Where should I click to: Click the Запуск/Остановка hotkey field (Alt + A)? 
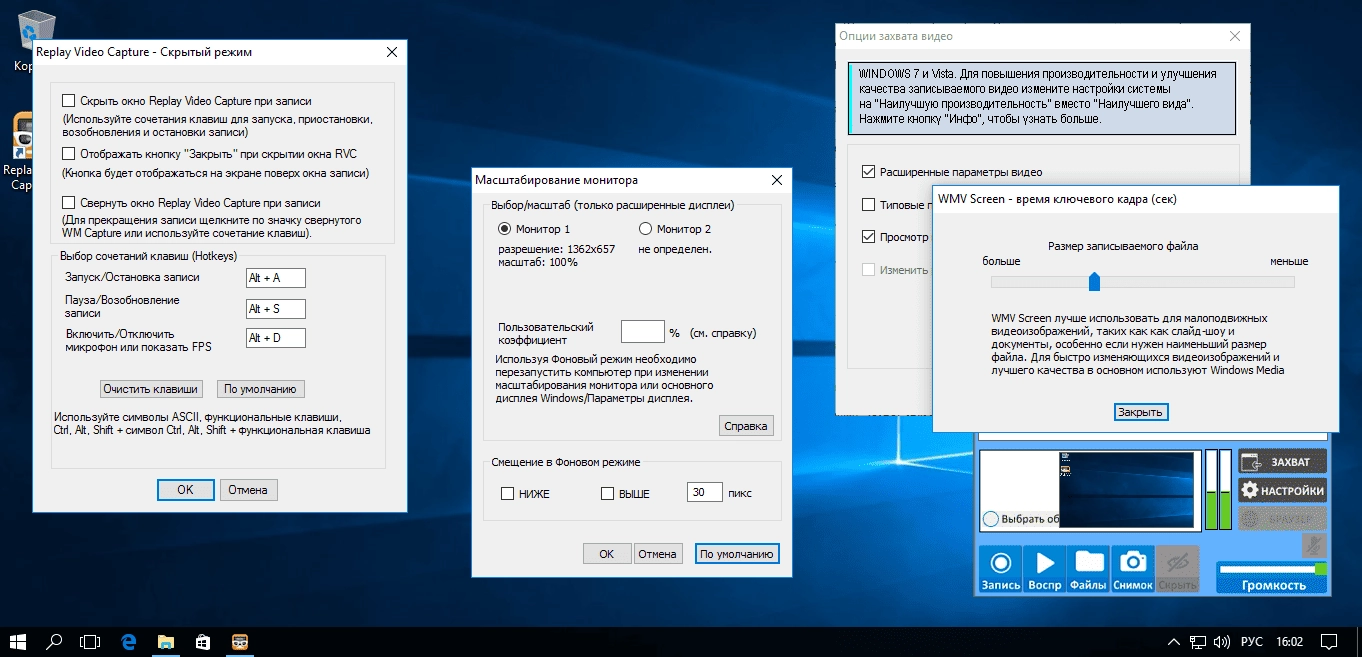275,278
